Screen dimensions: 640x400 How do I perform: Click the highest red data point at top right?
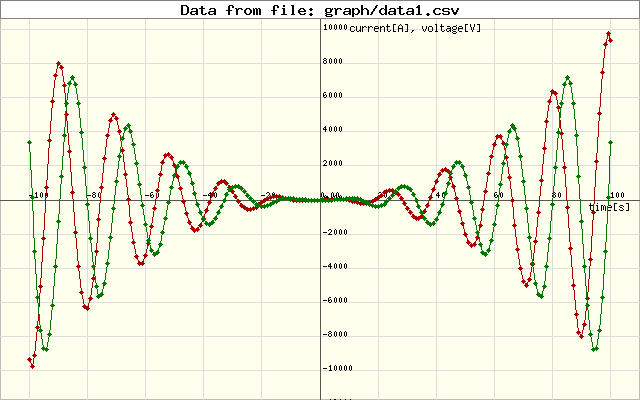point(608,34)
